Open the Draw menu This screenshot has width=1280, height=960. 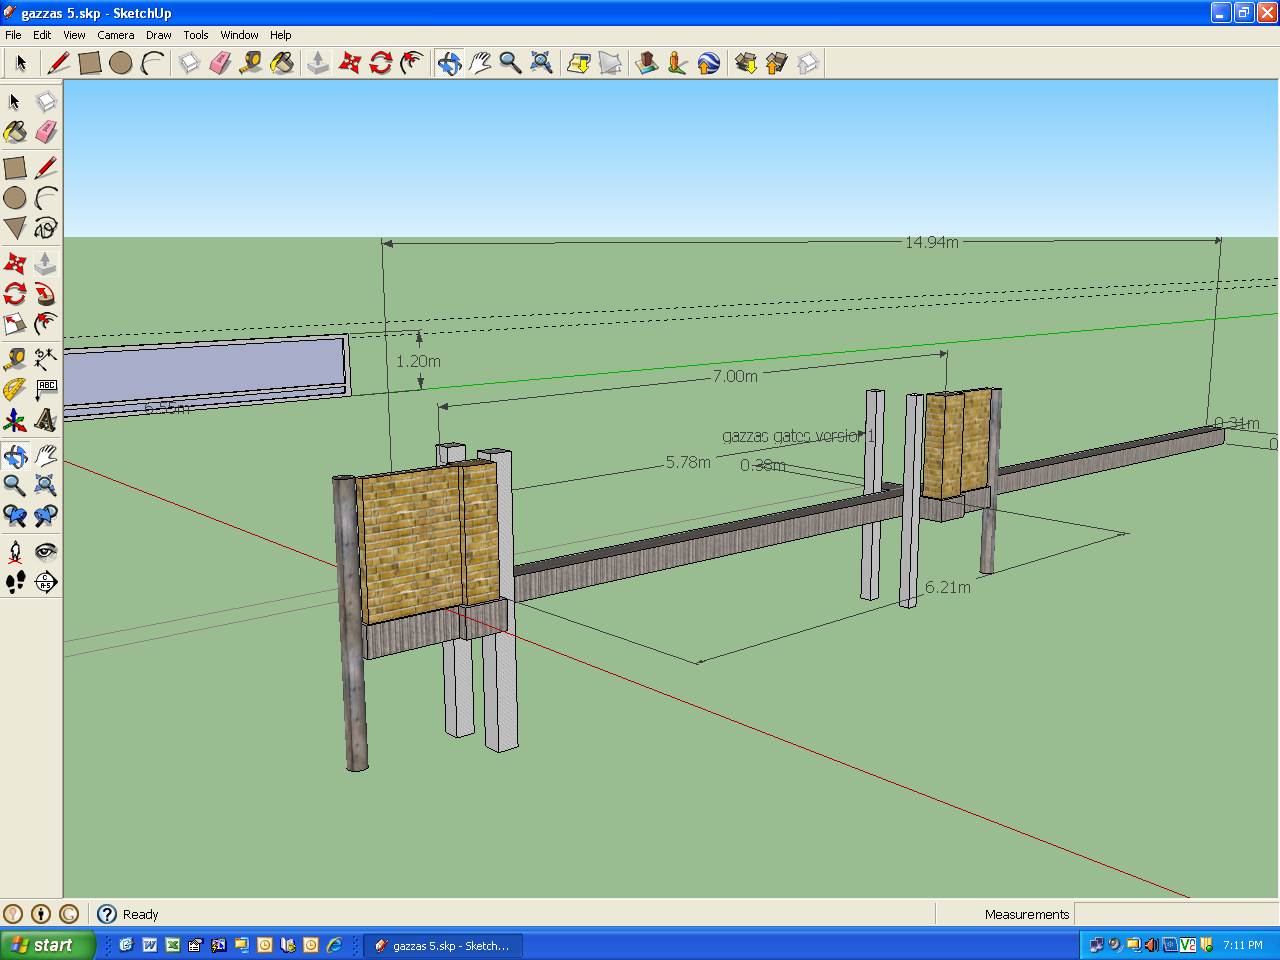point(158,35)
